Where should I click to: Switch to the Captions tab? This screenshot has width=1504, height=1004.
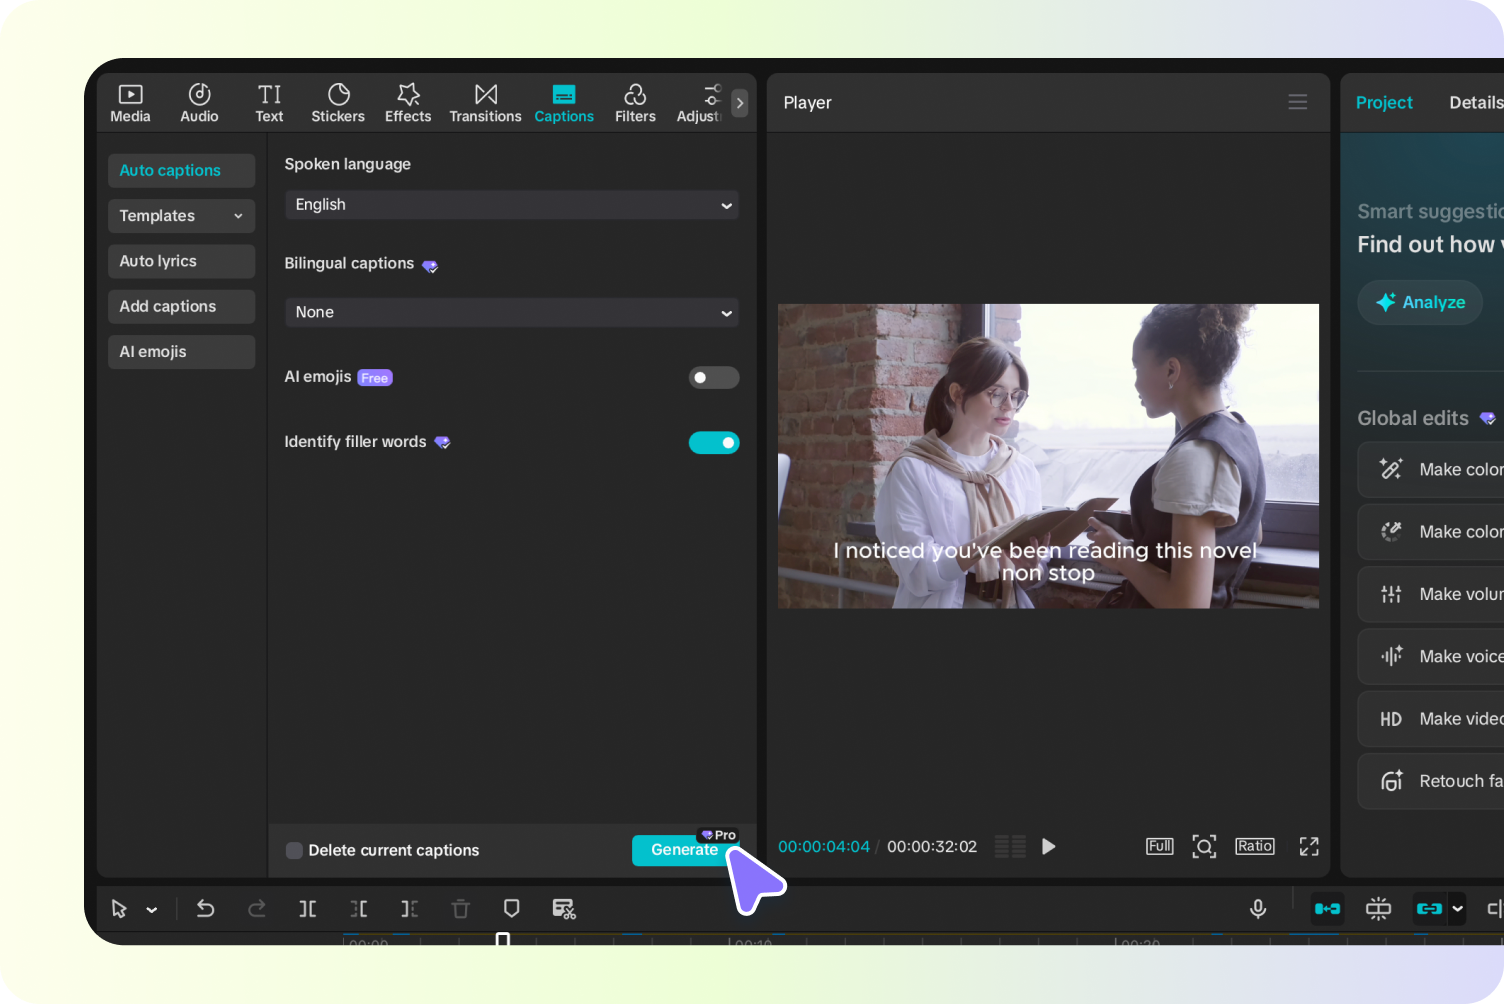click(564, 102)
